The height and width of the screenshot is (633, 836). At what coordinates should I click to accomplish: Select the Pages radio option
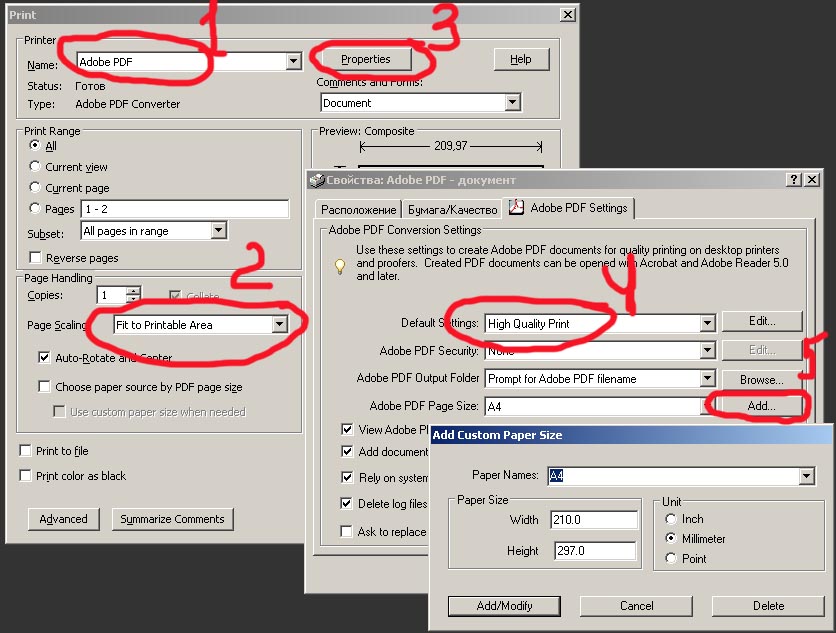pyautogui.click(x=35, y=209)
